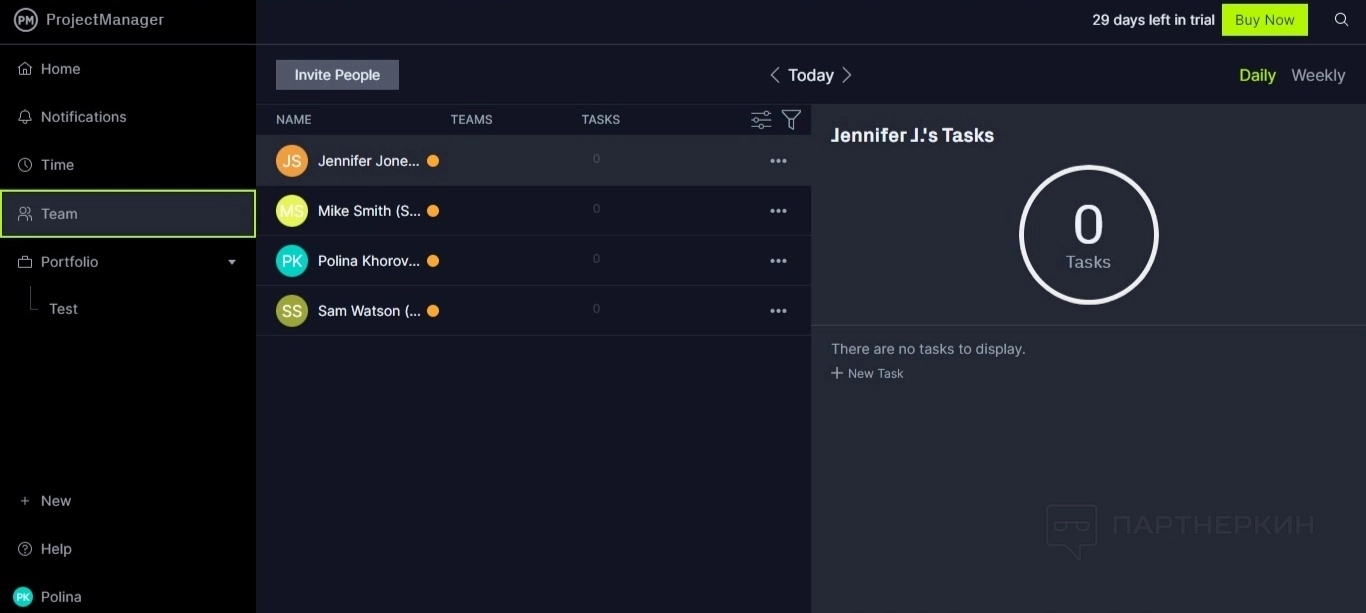The height and width of the screenshot is (613, 1366).
Task: Open the Polina user profile avatar
Action: point(23,597)
